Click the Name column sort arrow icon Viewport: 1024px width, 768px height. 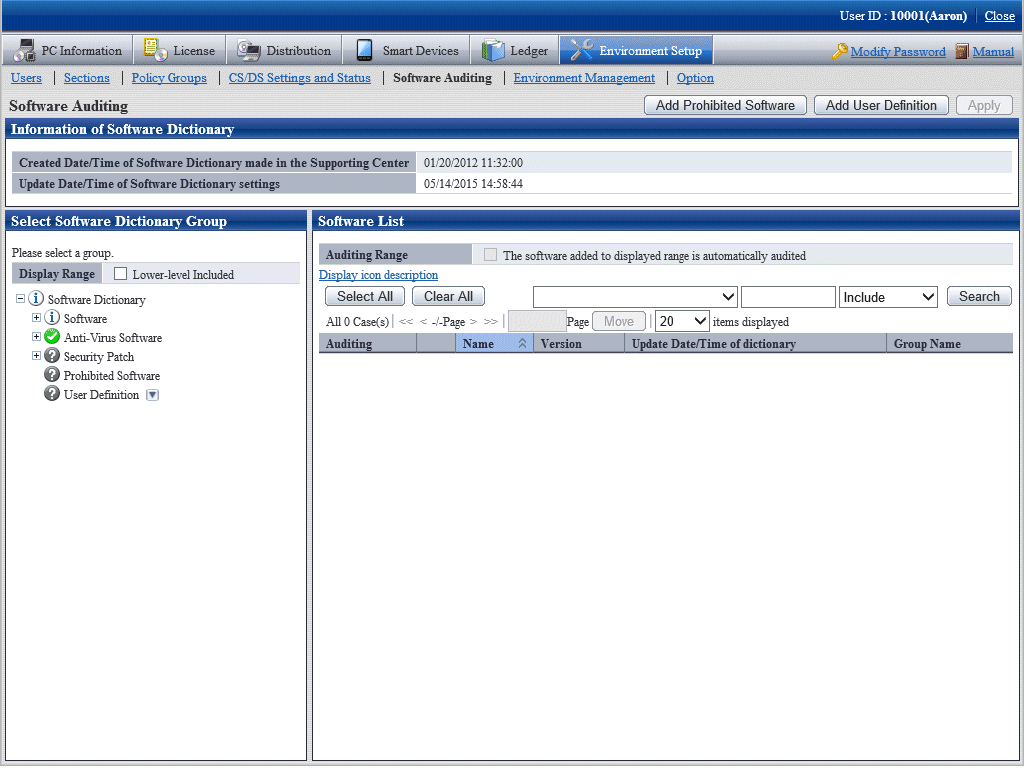522,344
